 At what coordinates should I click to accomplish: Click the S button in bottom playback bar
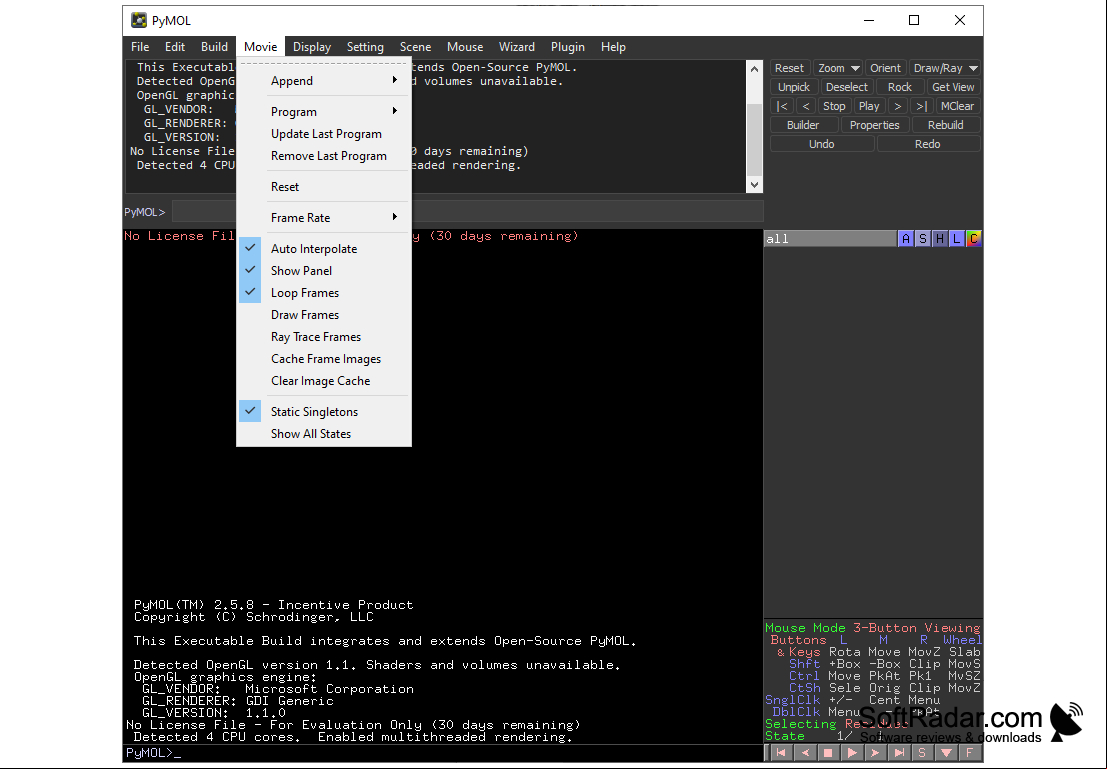(922, 753)
